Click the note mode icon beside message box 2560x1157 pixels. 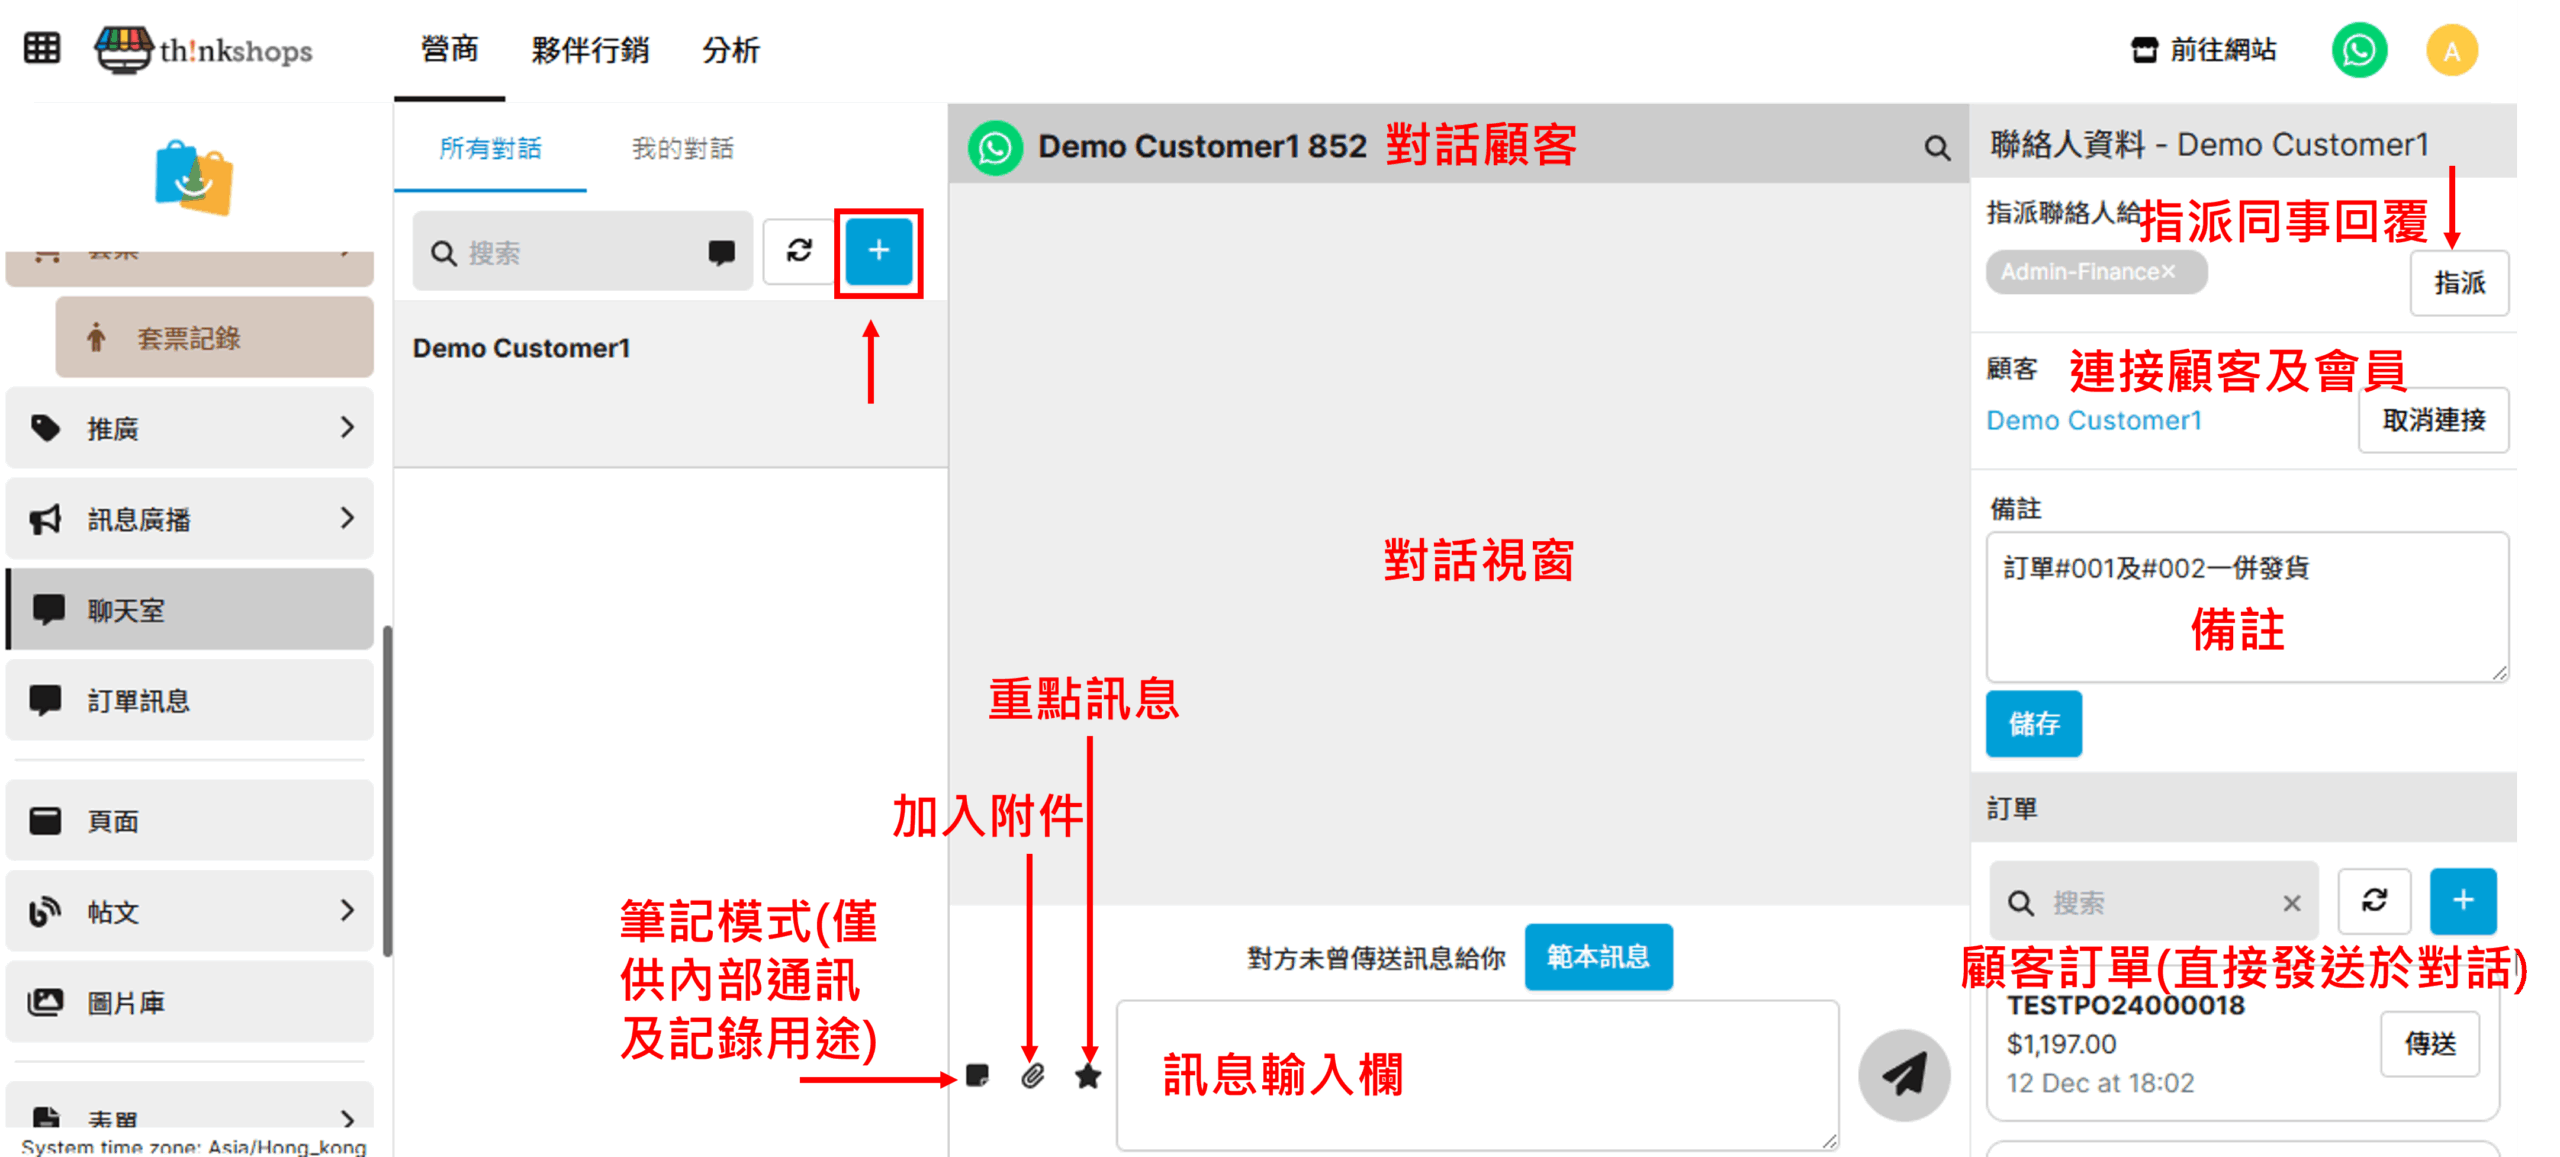[977, 1075]
